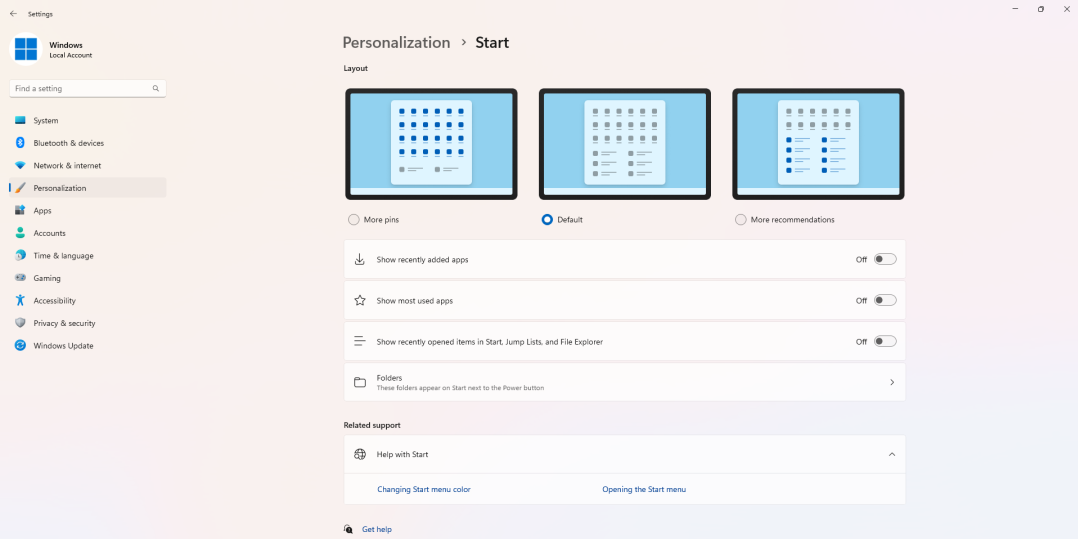Click the Accessibility icon in sidebar

click(x=20, y=301)
